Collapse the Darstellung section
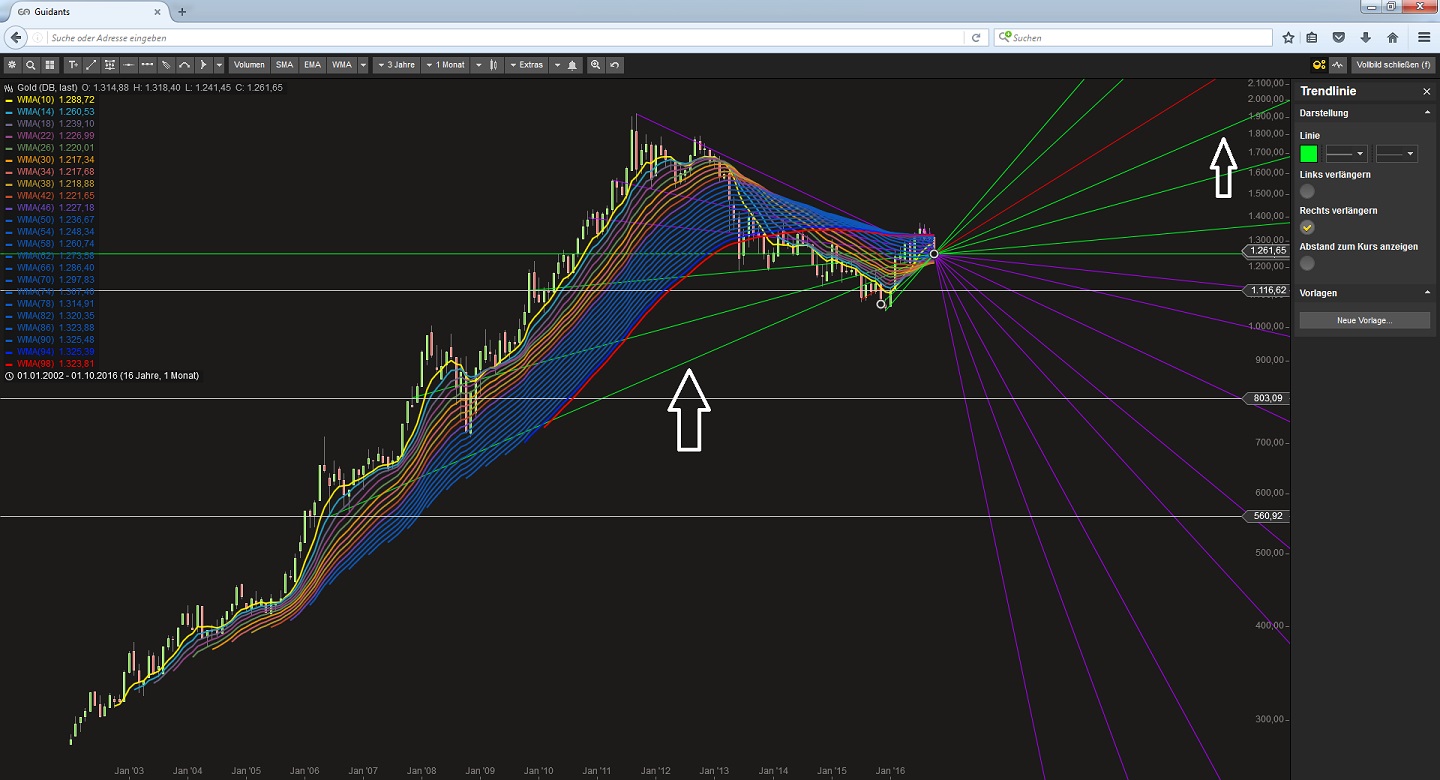Image resolution: width=1440 pixels, height=780 pixels. [1427, 114]
